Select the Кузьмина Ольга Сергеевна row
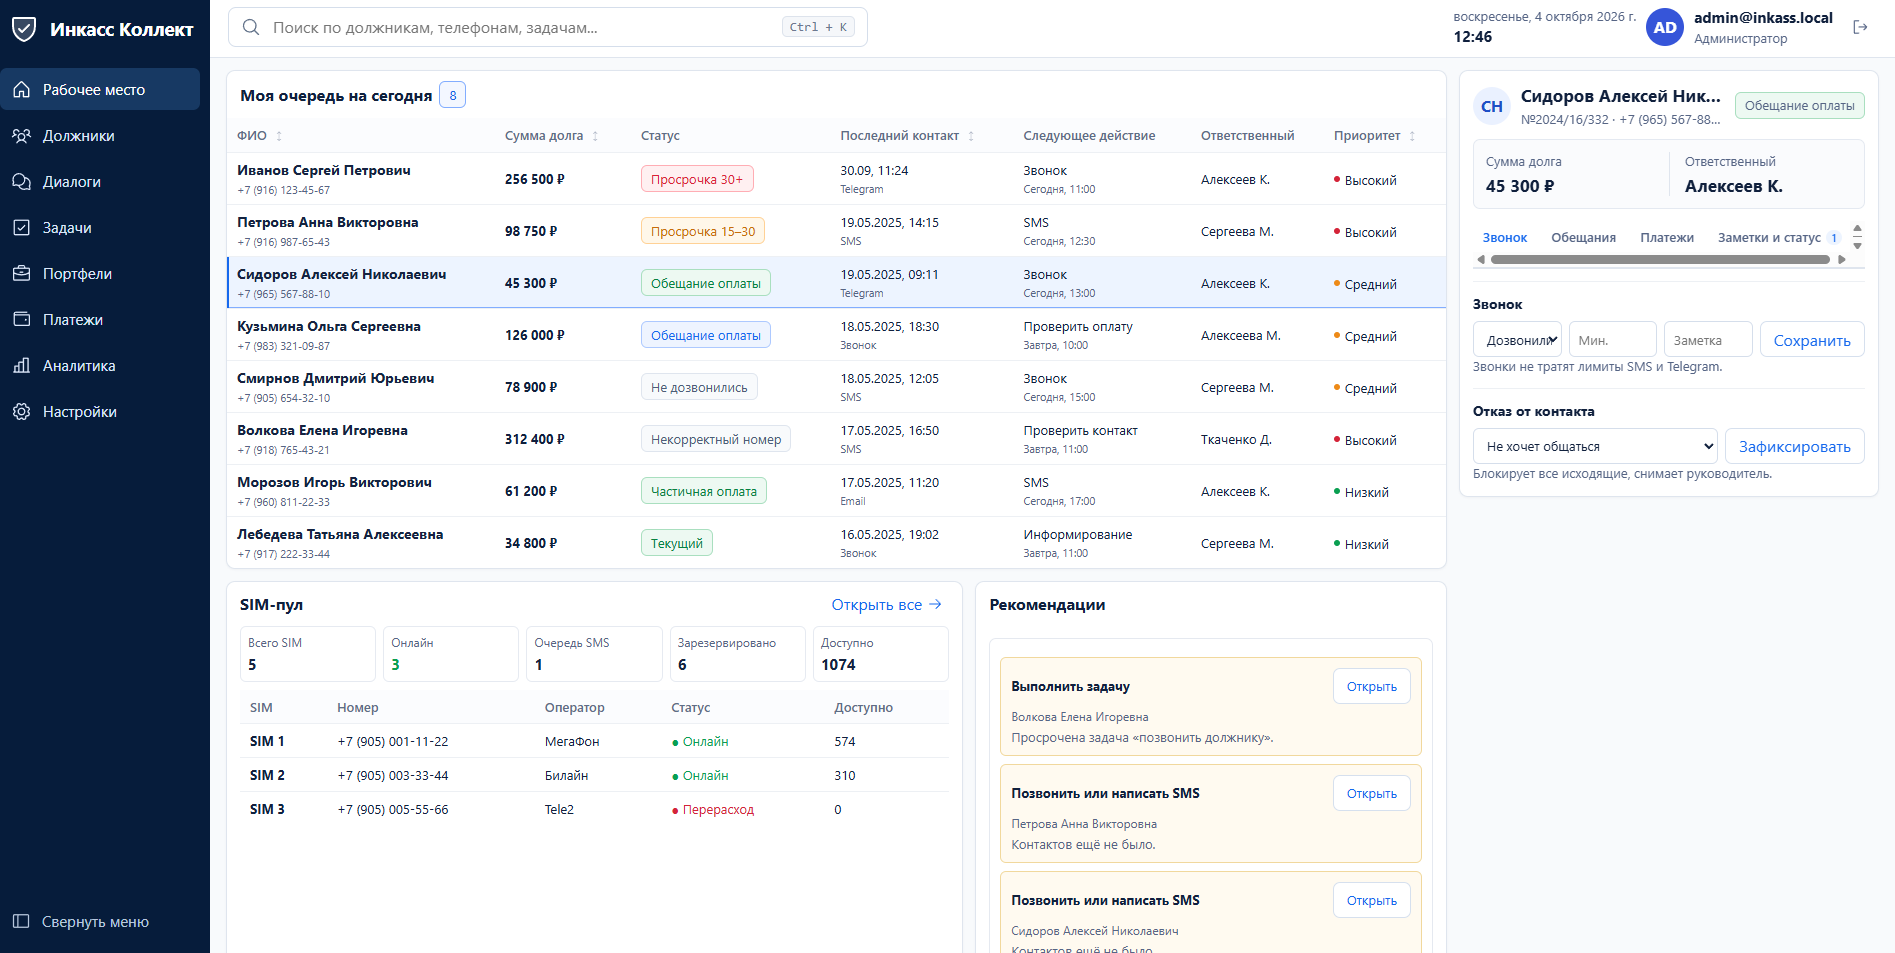The width and height of the screenshot is (1895, 953). (836, 335)
